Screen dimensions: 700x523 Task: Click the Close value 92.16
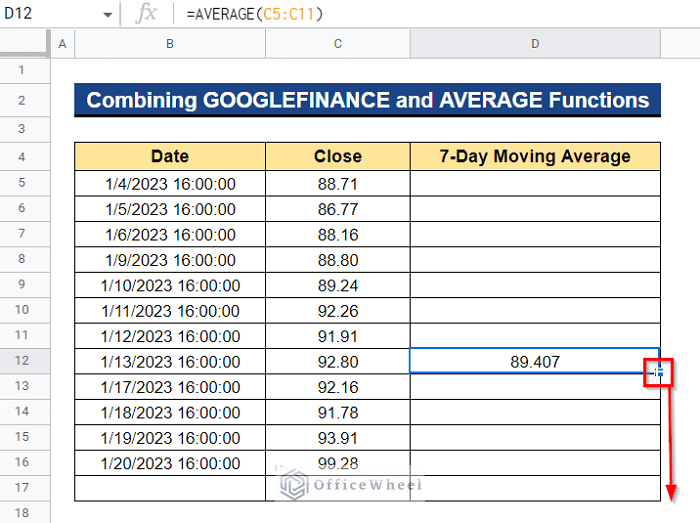point(338,387)
